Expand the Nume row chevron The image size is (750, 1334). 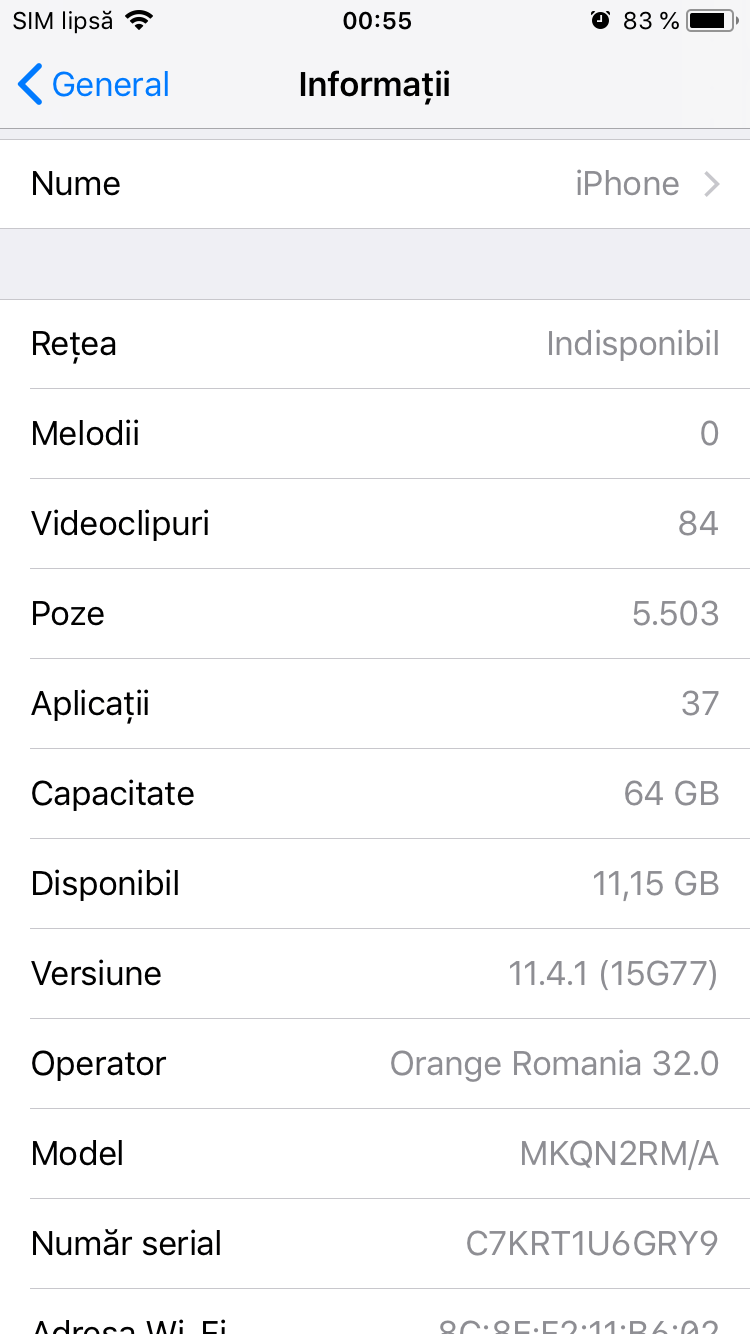pyautogui.click(x=711, y=184)
